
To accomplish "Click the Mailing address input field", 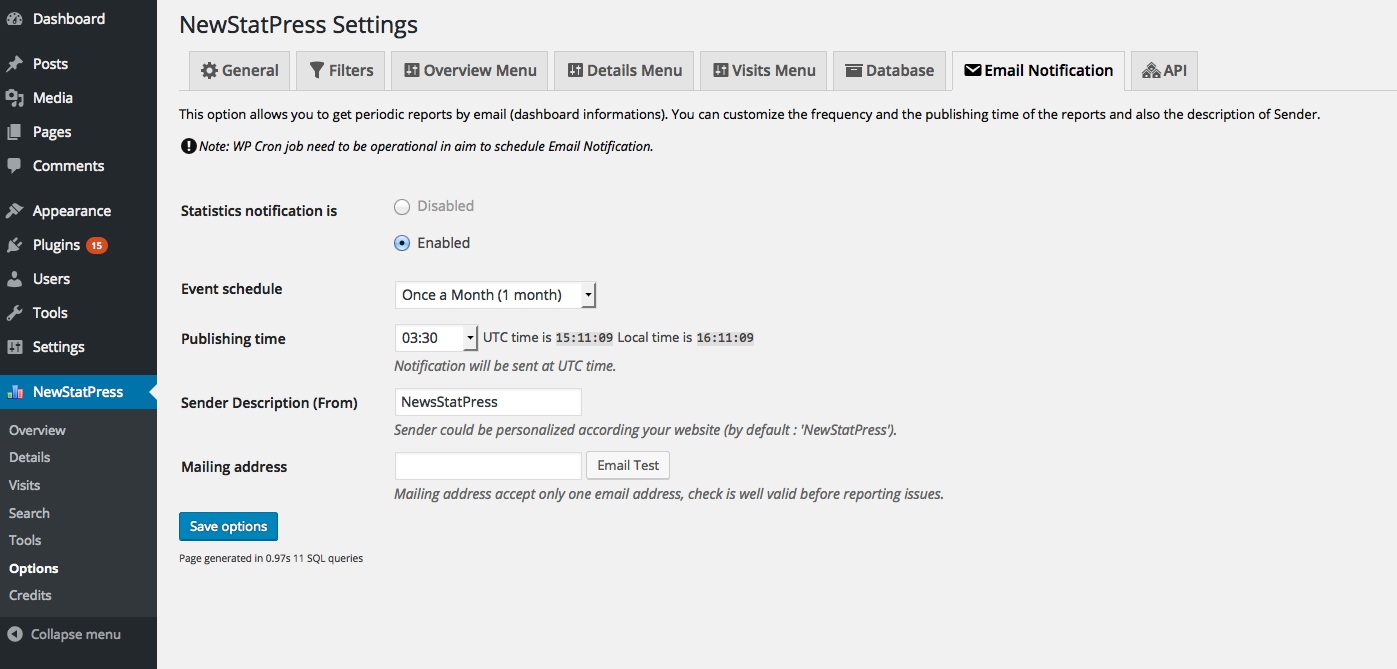I will [x=488, y=466].
